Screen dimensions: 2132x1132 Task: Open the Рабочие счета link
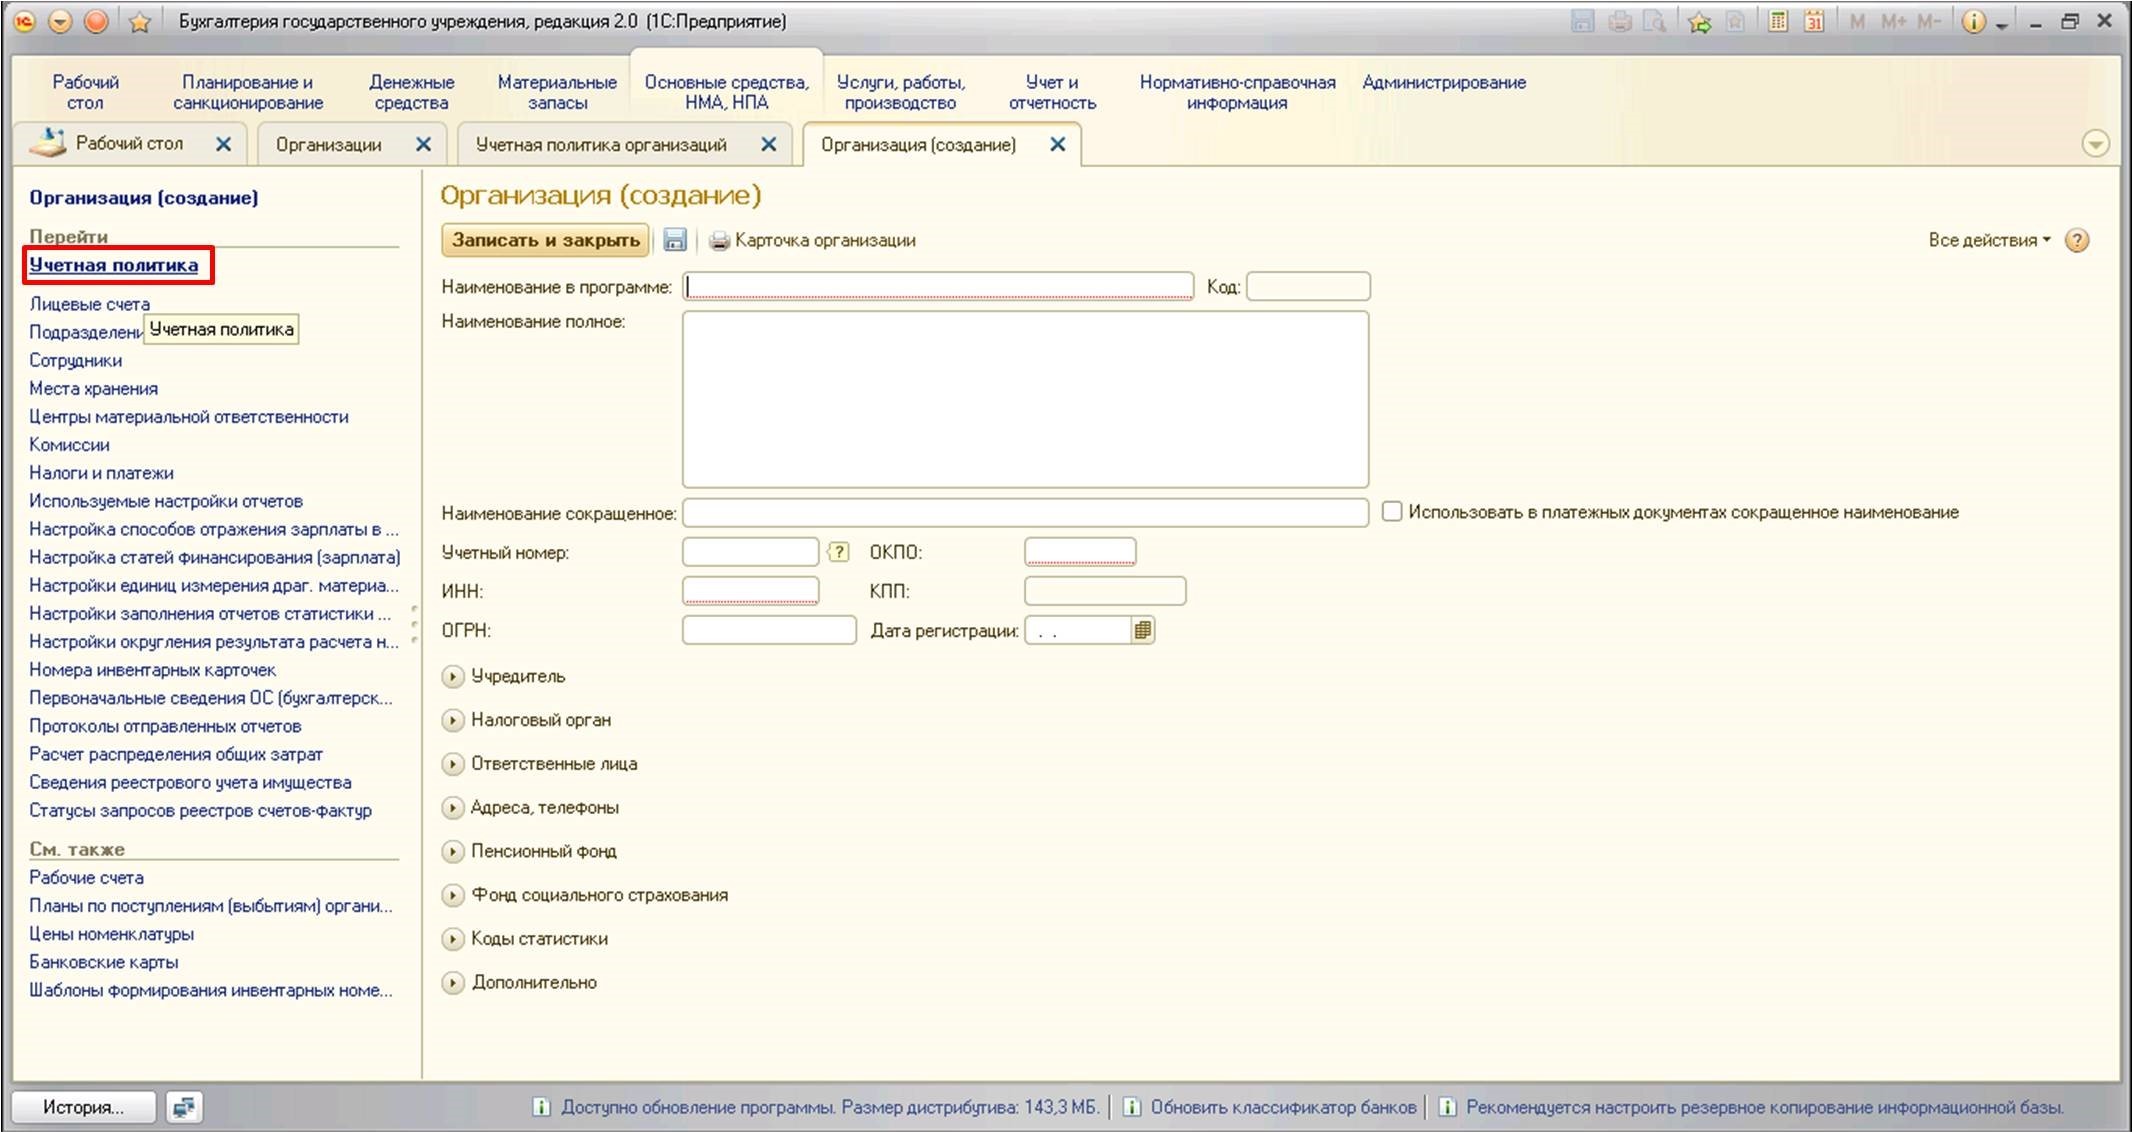click(86, 878)
